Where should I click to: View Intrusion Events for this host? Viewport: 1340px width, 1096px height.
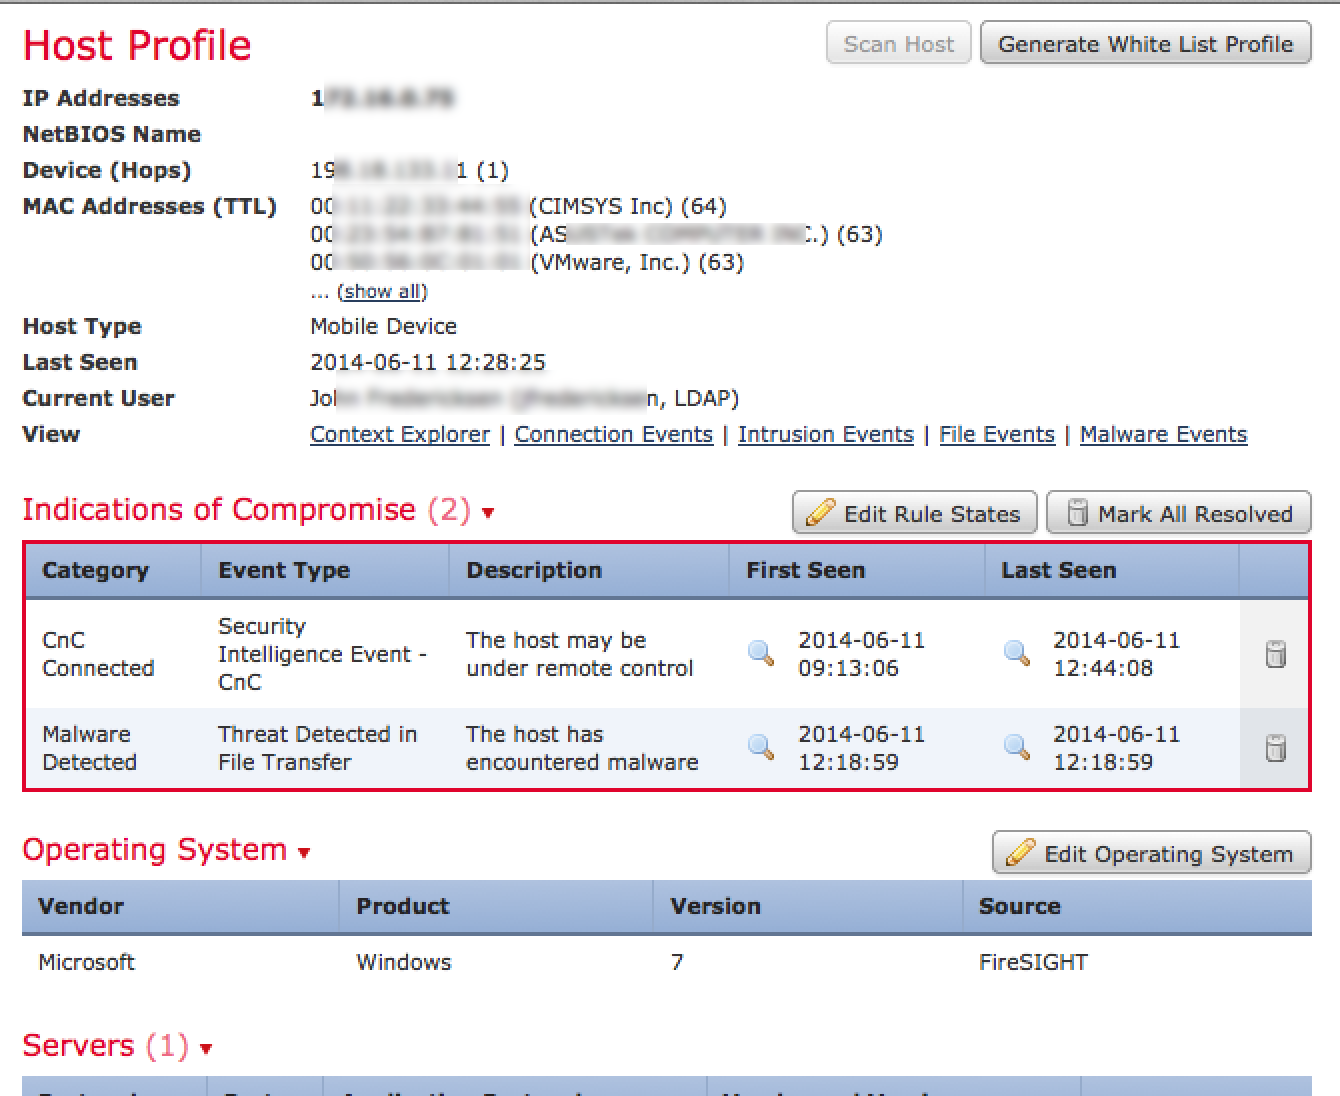[x=825, y=434]
